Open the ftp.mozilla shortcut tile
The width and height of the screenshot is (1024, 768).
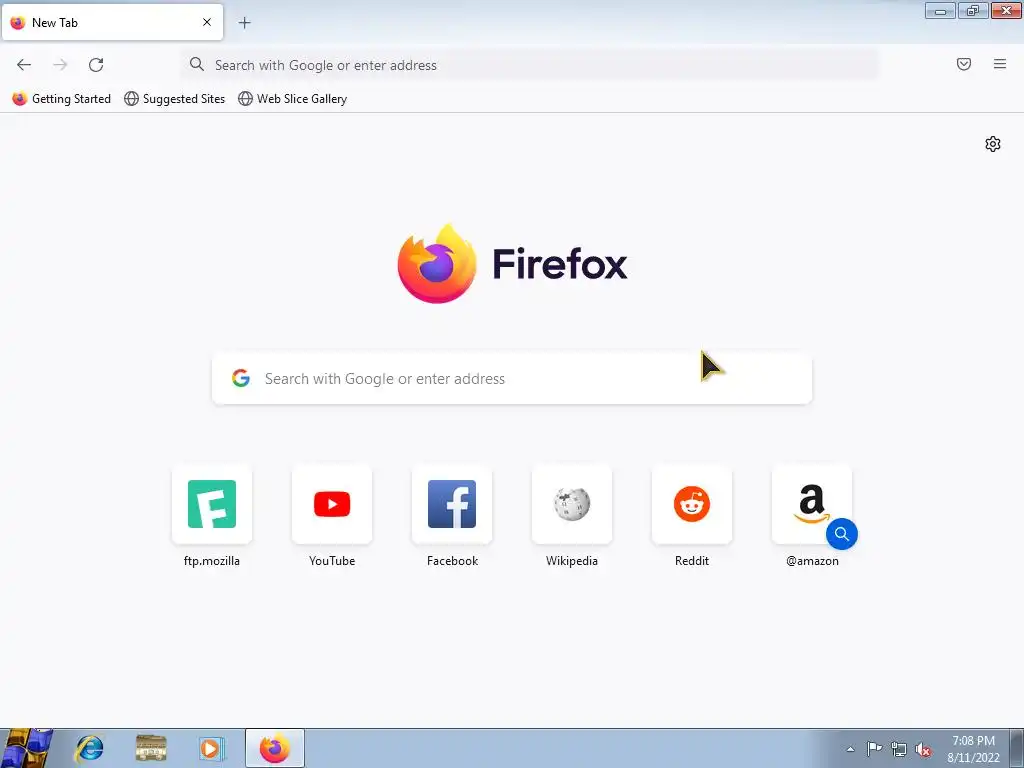[212, 504]
